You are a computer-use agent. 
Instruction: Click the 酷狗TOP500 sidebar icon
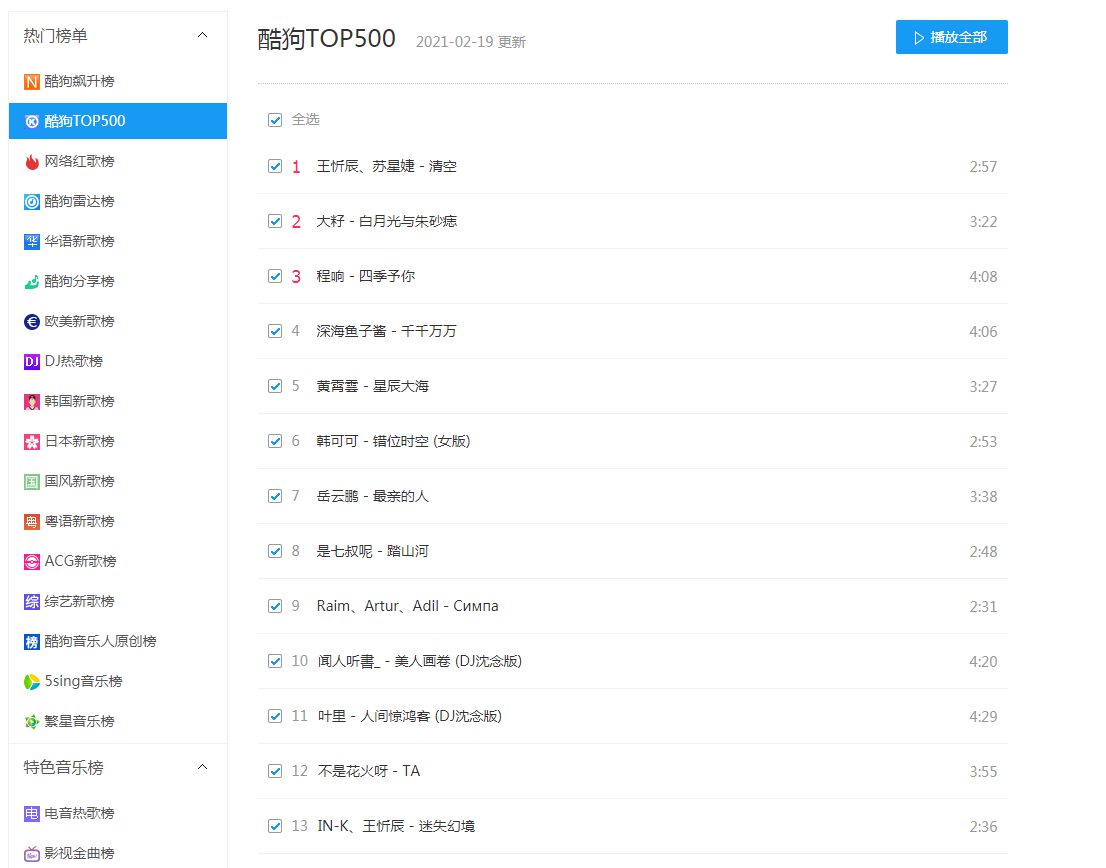32,121
